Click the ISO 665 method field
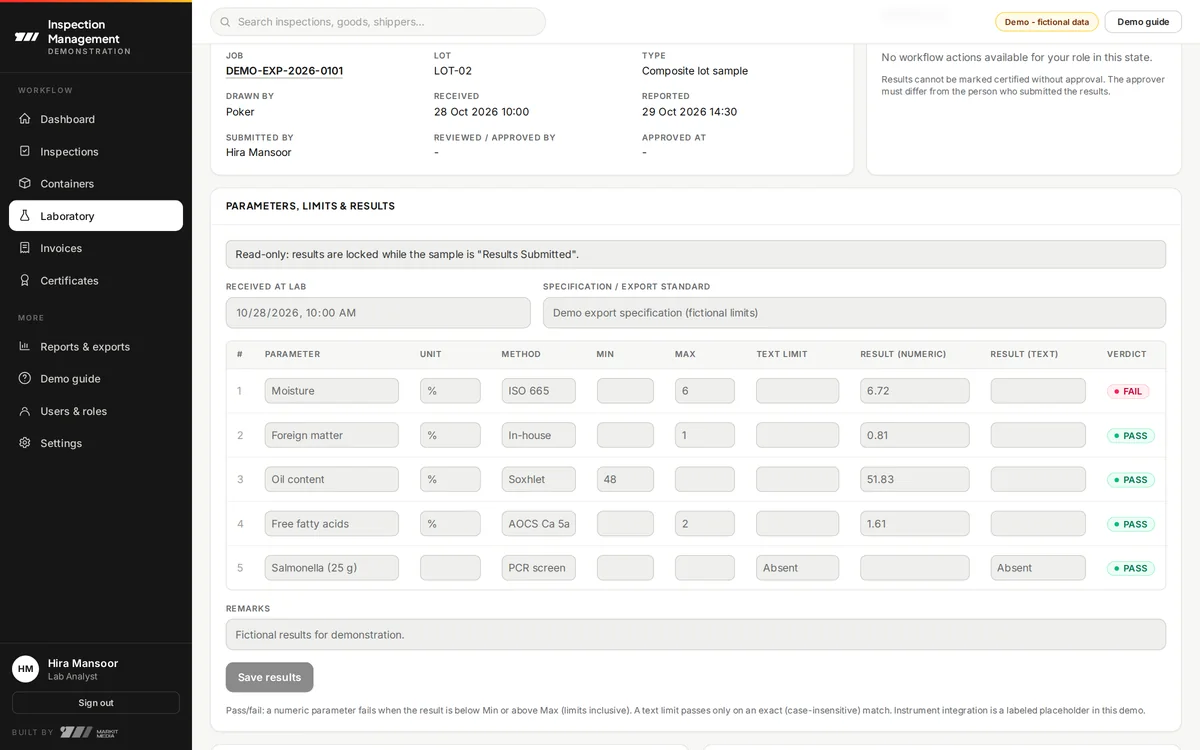This screenshot has width=1200, height=750. [538, 391]
